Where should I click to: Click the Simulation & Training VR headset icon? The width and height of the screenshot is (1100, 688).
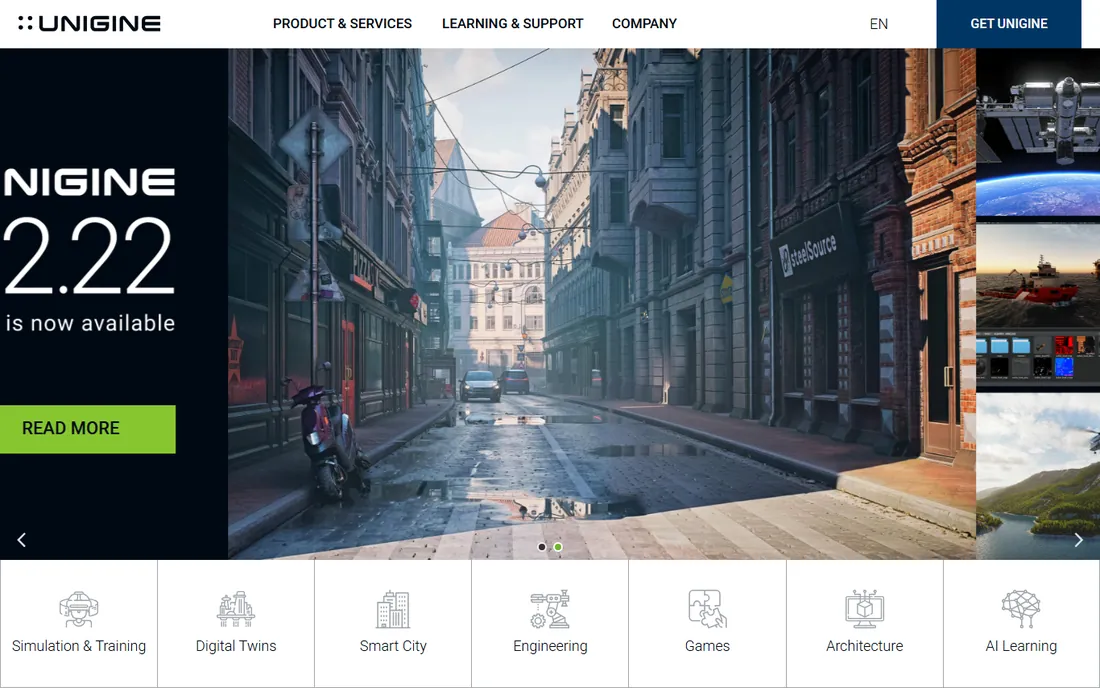(79, 609)
